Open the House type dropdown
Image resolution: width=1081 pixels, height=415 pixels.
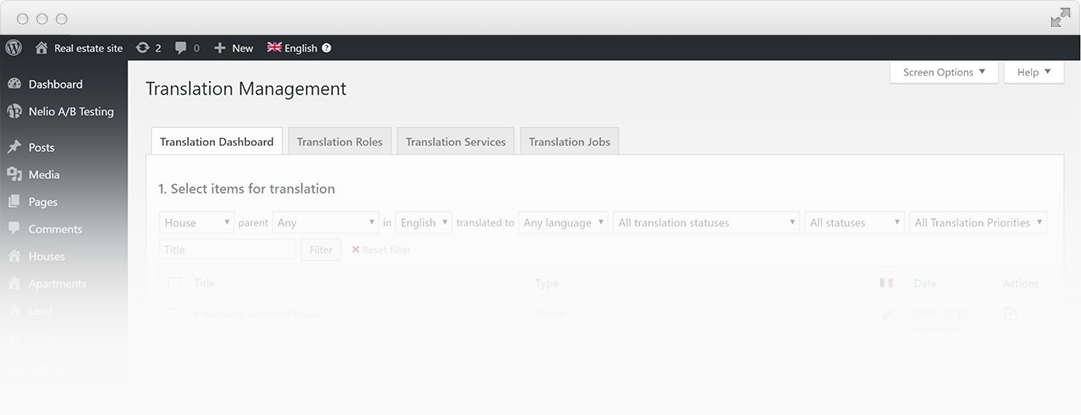[x=197, y=223]
